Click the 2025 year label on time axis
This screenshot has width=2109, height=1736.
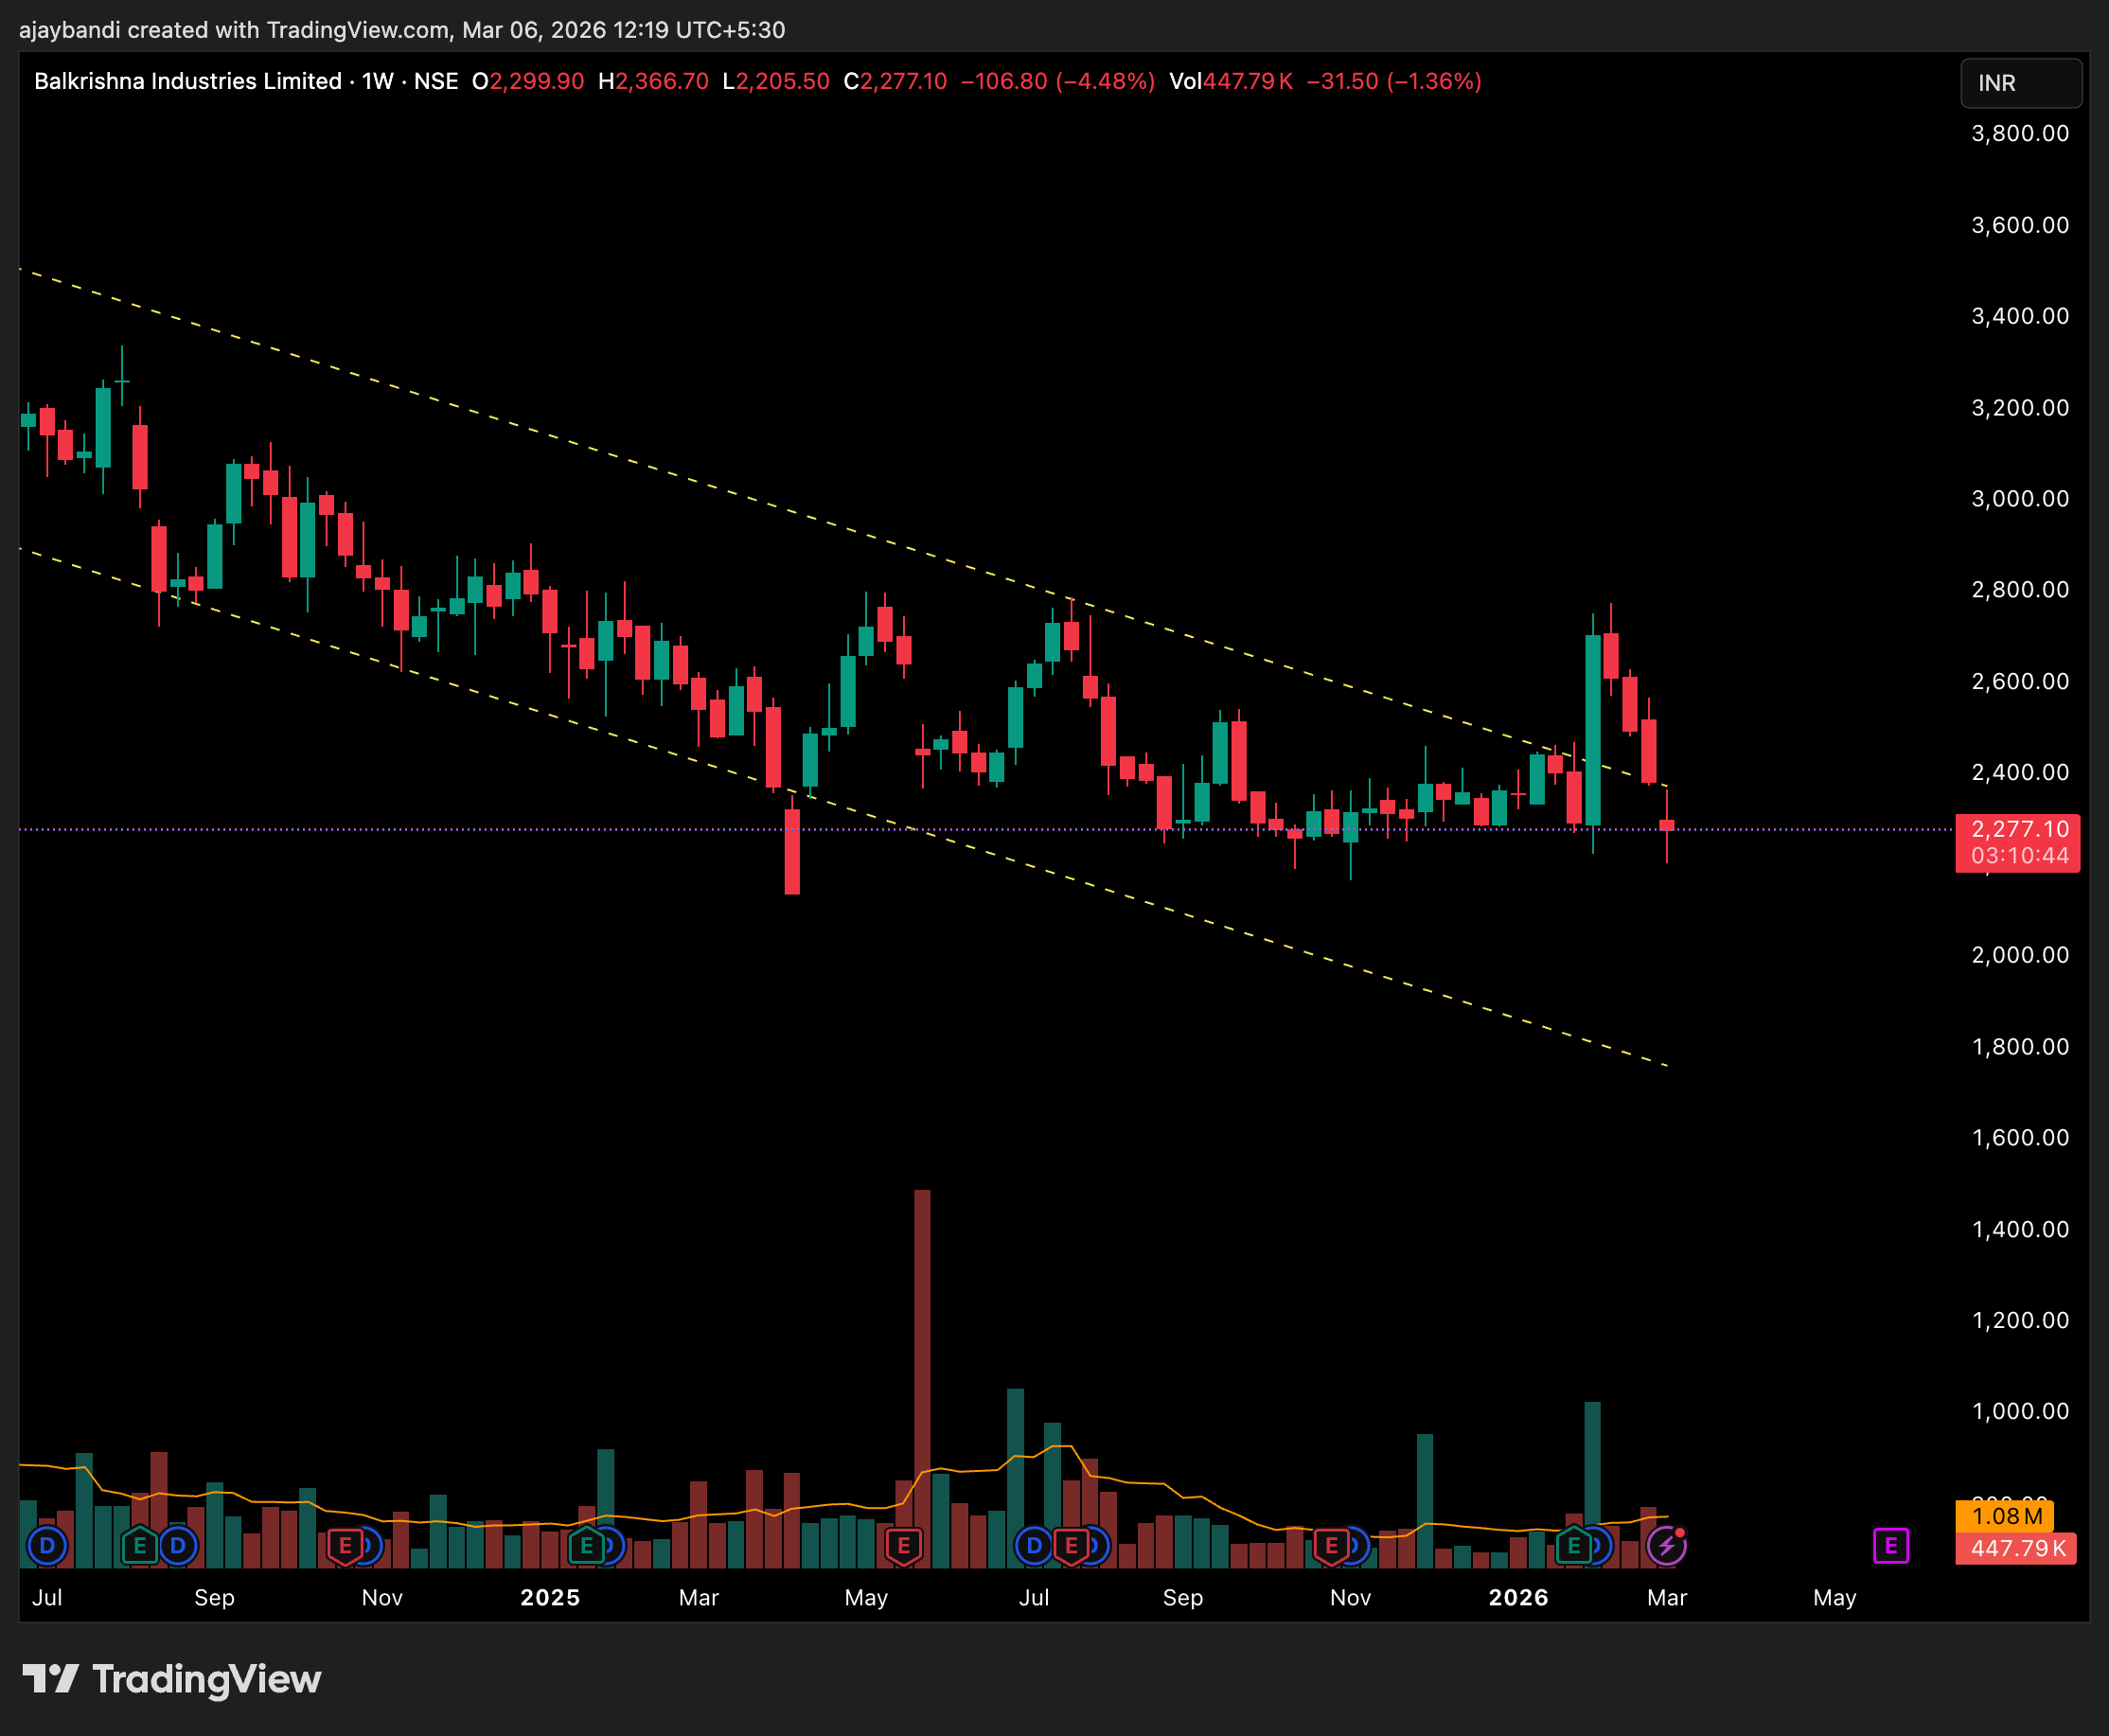pyautogui.click(x=550, y=1597)
